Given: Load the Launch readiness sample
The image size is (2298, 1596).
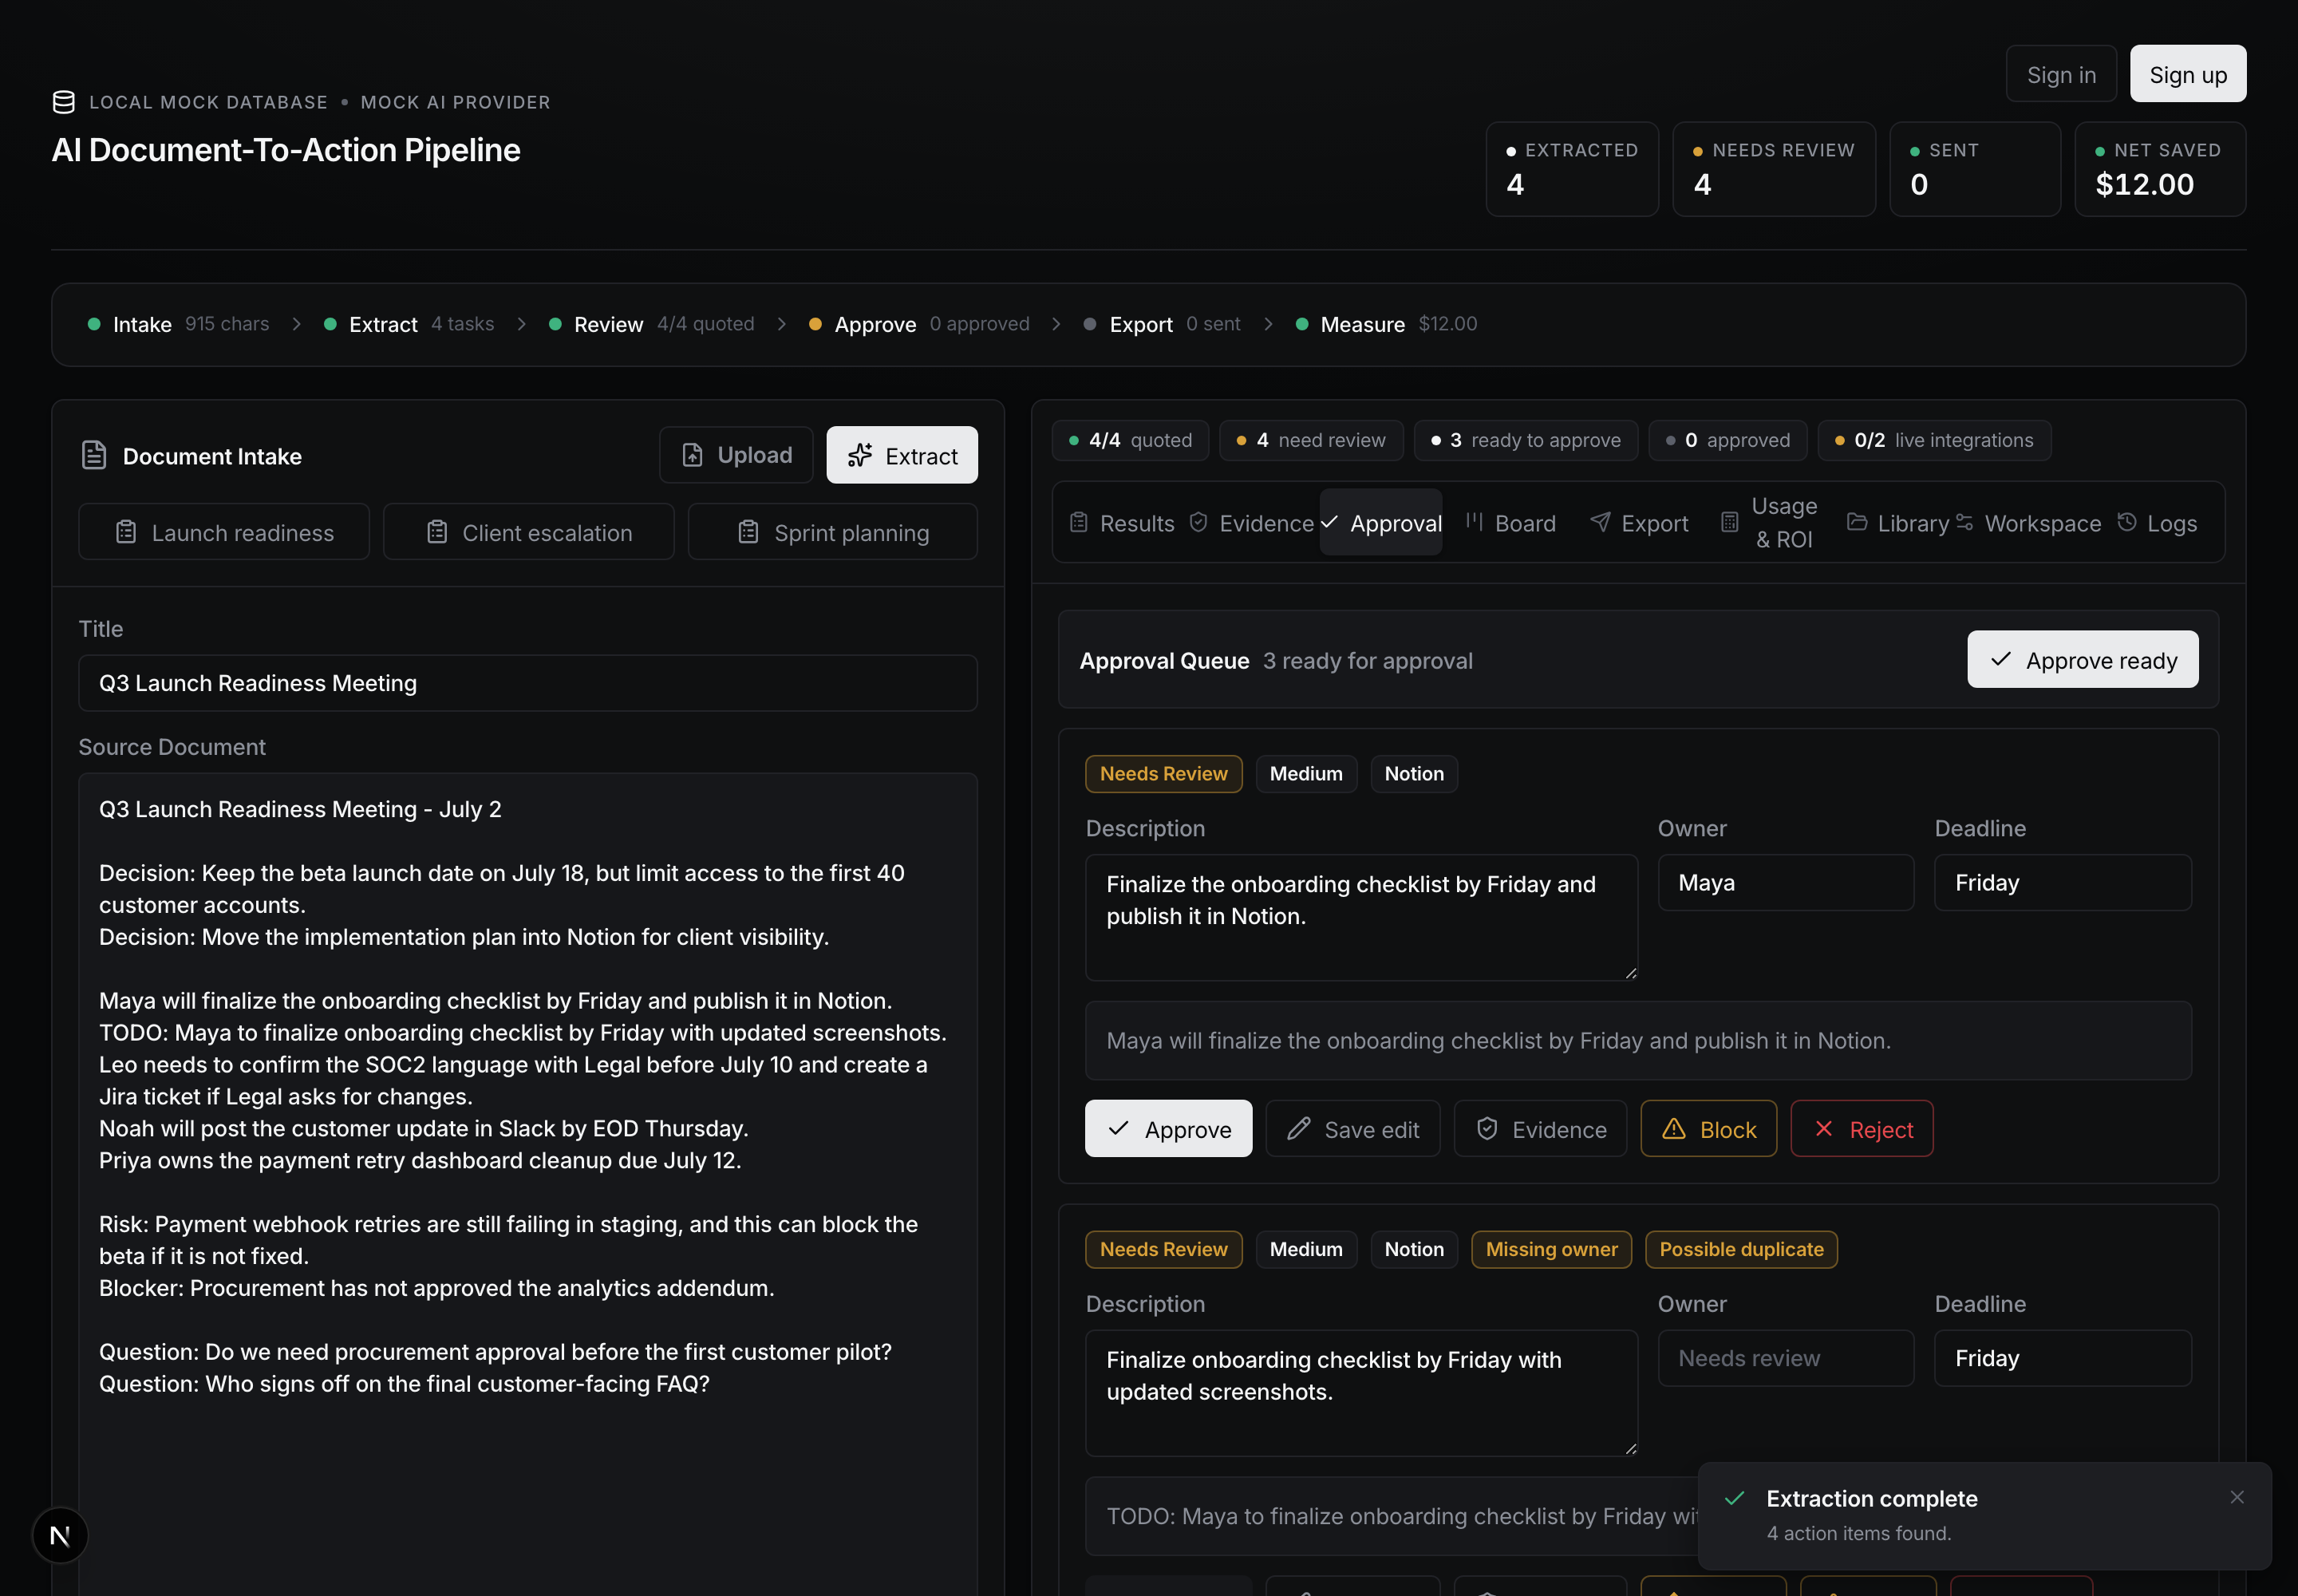Looking at the screenshot, I should coord(224,532).
